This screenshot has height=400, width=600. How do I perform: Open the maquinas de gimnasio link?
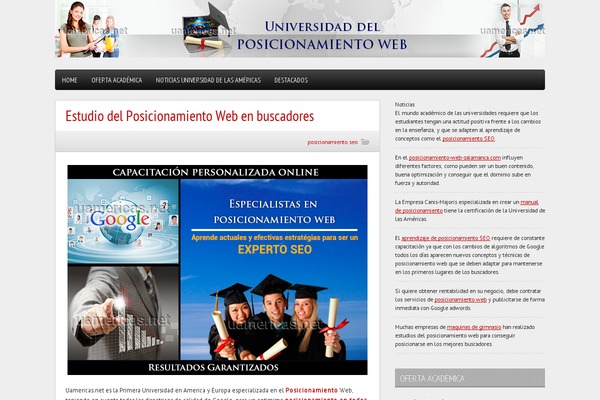point(474,327)
